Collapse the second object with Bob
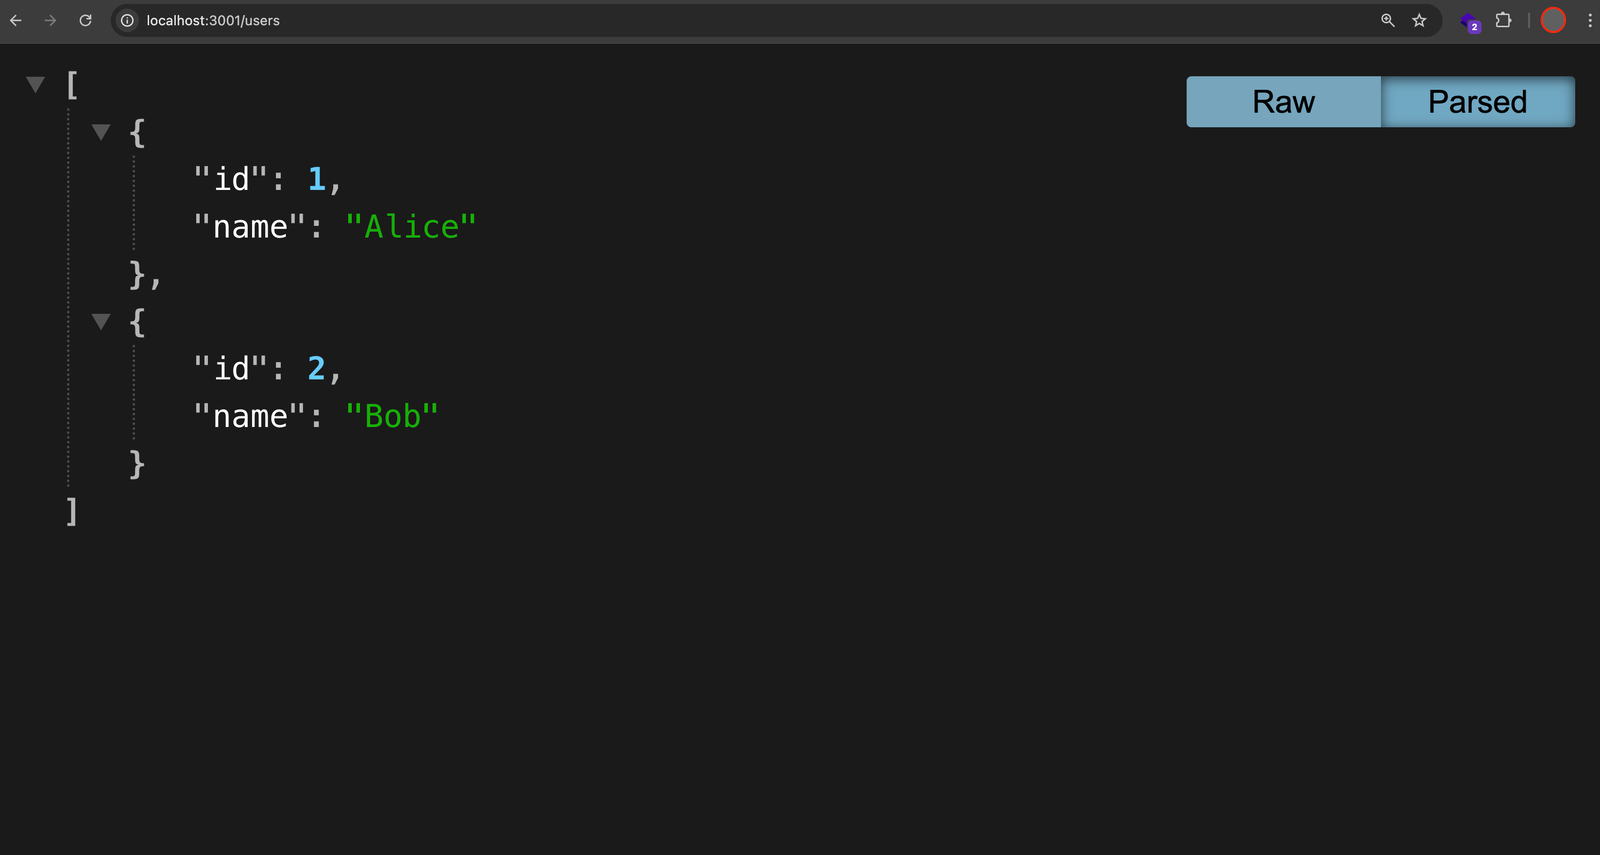Image resolution: width=1600 pixels, height=855 pixels. (101, 321)
